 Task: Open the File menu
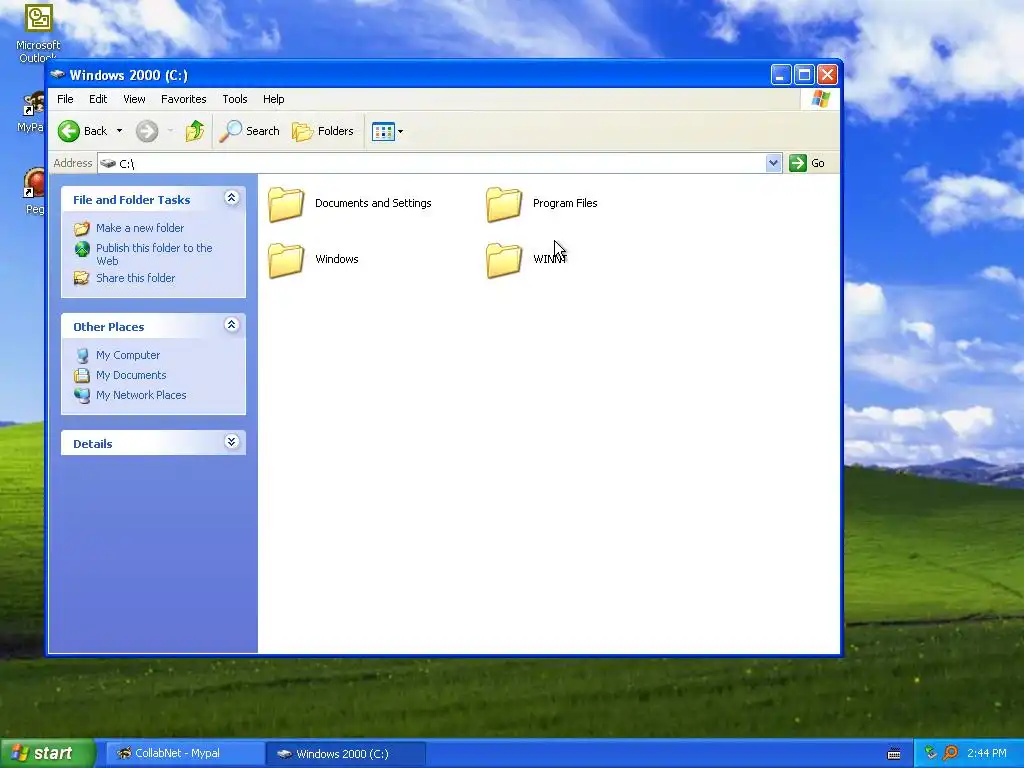[x=65, y=99]
